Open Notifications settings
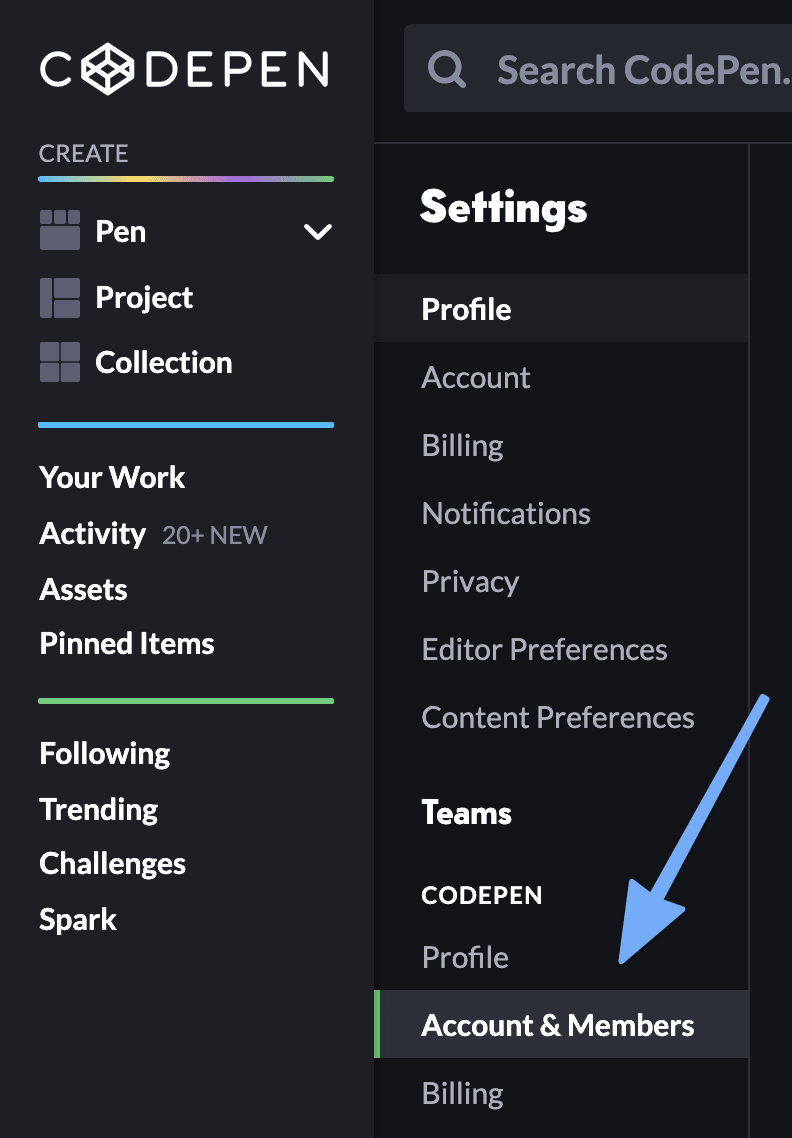This screenshot has width=792, height=1138. [x=506, y=513]
